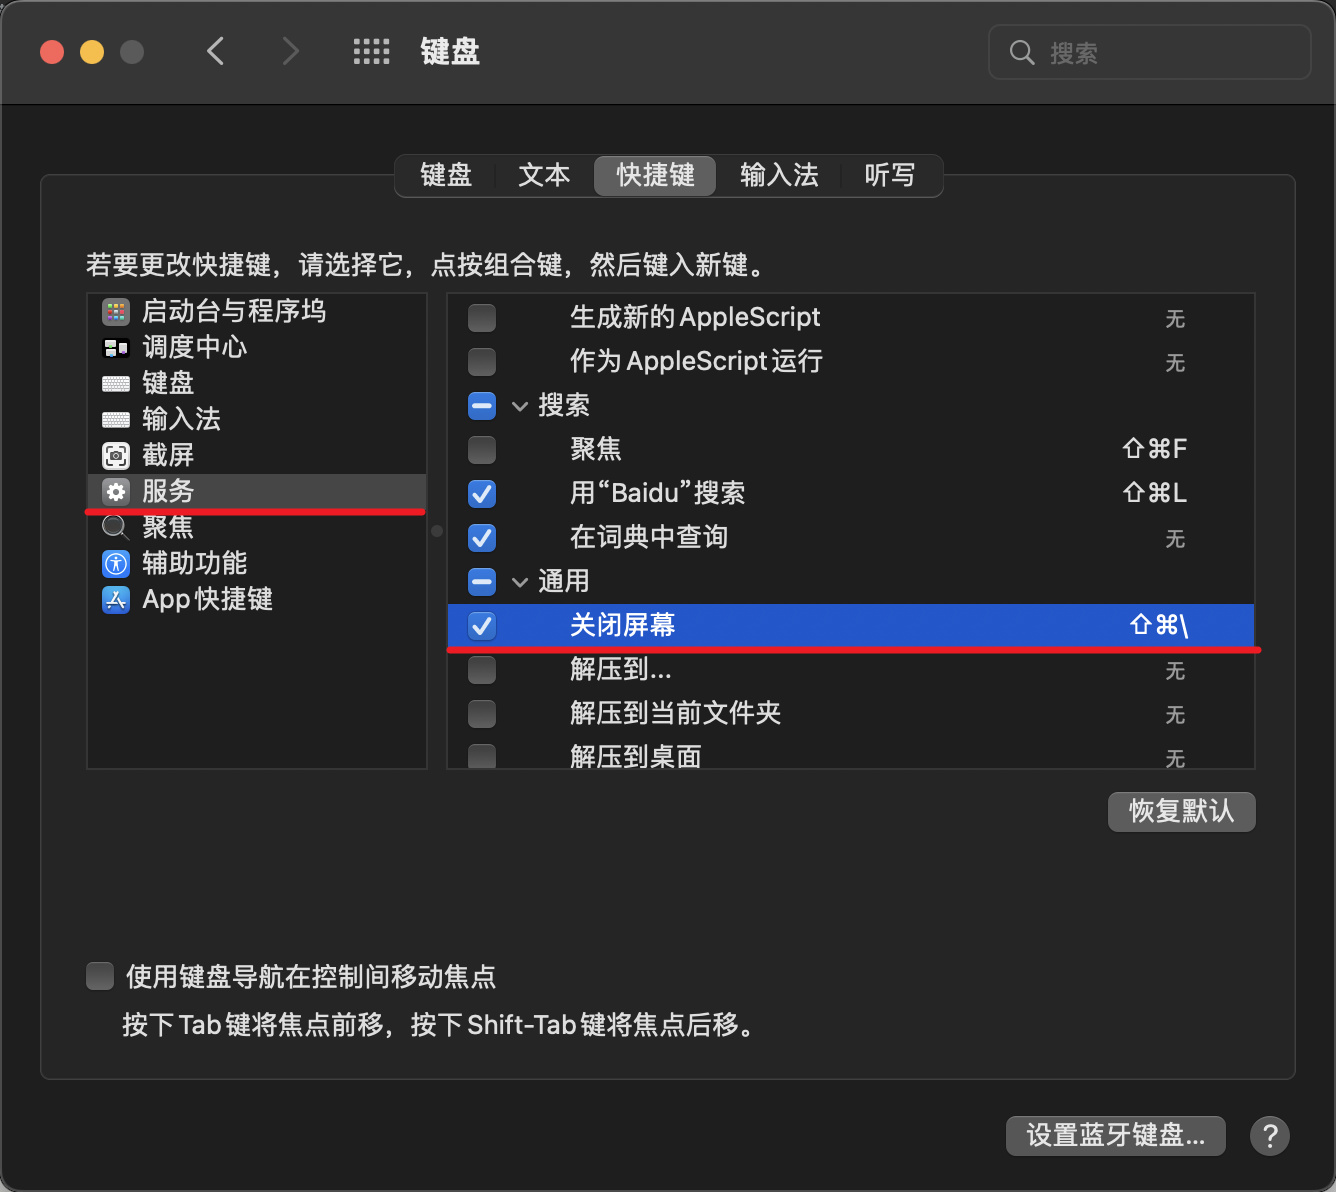Click the Accessibility (辅助功能) icon
This screenshot has width=1336, height=1192.
pyautogui.click(x=116, y=564)
